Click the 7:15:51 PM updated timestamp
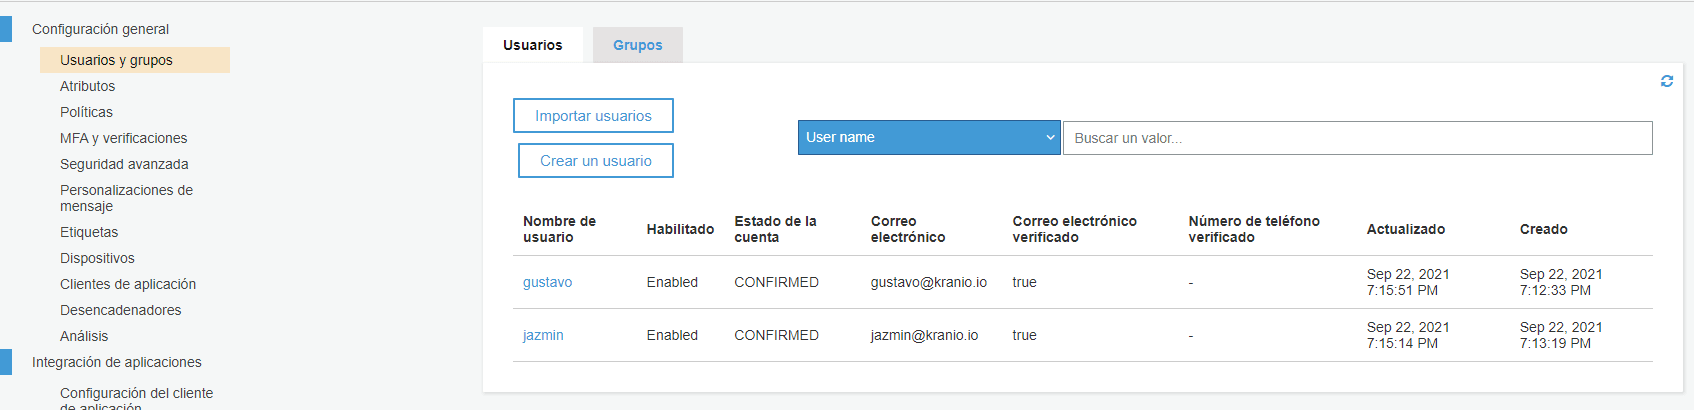Image resolution: width=1694 pixels, height=410 pixels. [1402, 291]
